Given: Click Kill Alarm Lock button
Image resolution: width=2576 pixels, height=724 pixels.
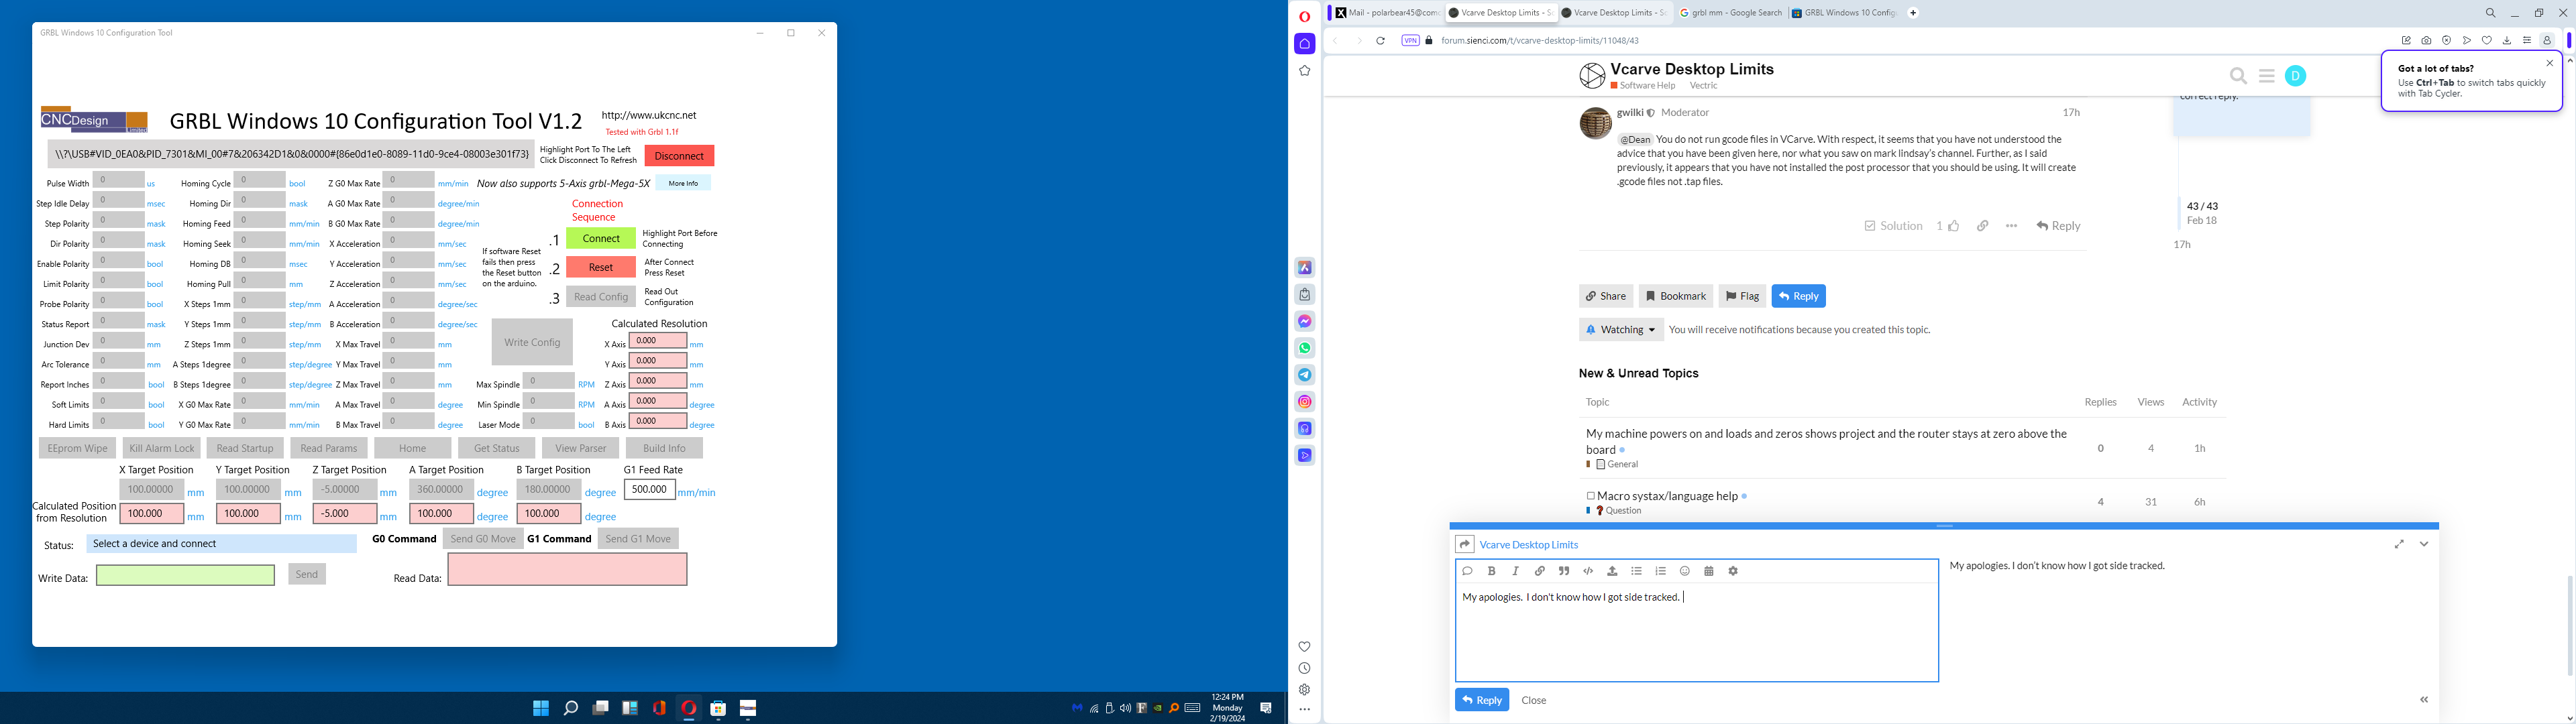Looking at the screenshot, I should [162, 448].
